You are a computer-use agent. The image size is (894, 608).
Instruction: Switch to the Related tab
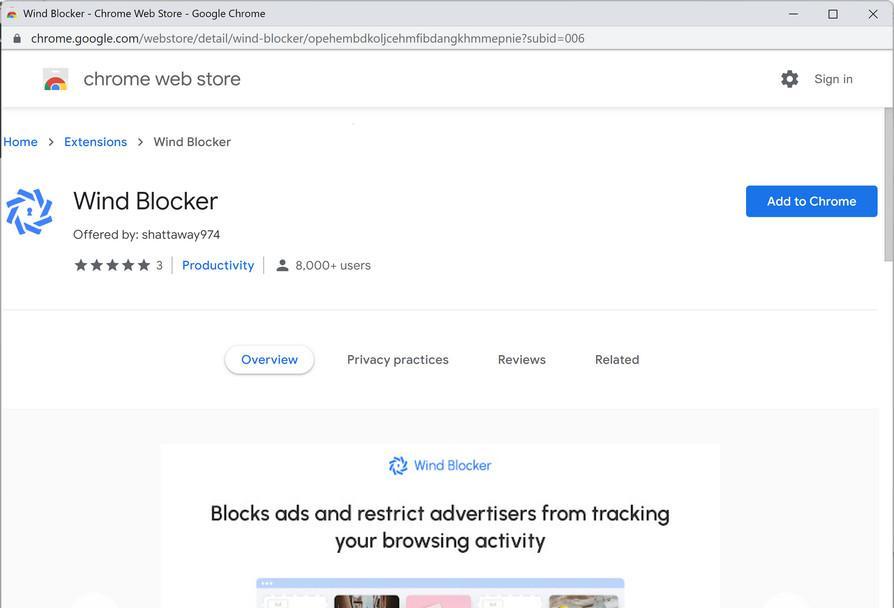pos(617,360)
